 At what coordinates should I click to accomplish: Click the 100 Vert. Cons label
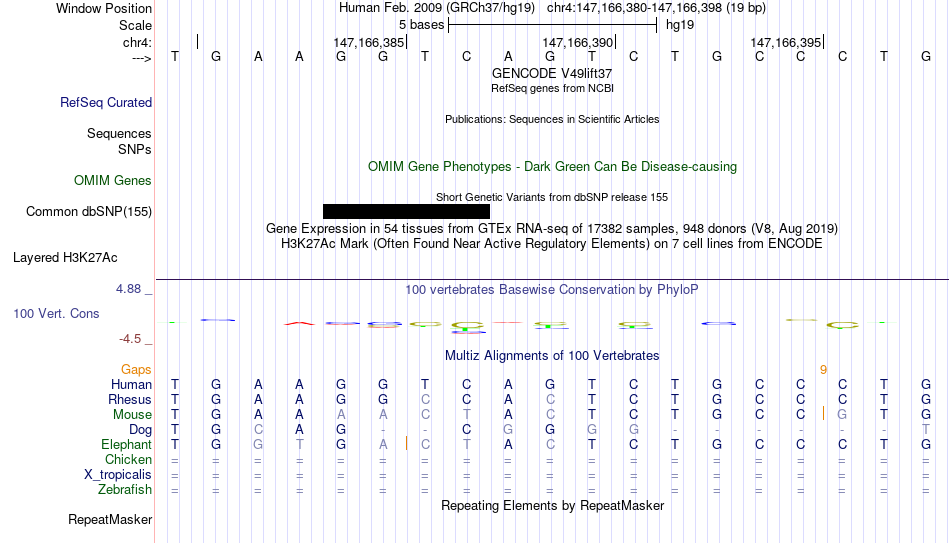pos(56,313)
